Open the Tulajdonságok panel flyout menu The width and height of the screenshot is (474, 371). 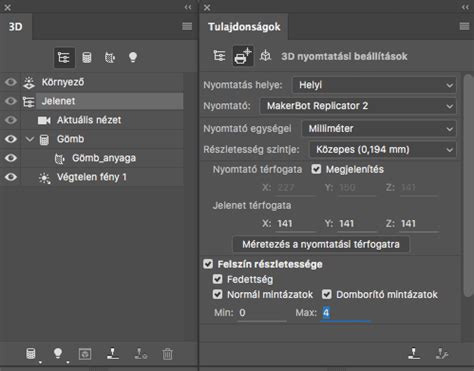pos(464,26)
